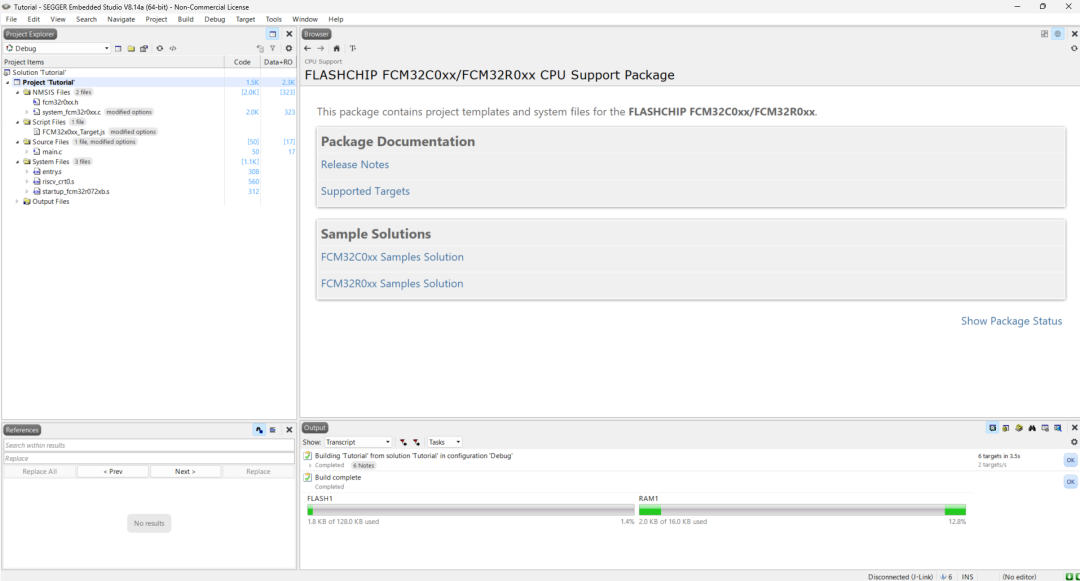Screen dimensions: 1080x581
Task: Open the Build menu
Action: (x=185, y=19)
